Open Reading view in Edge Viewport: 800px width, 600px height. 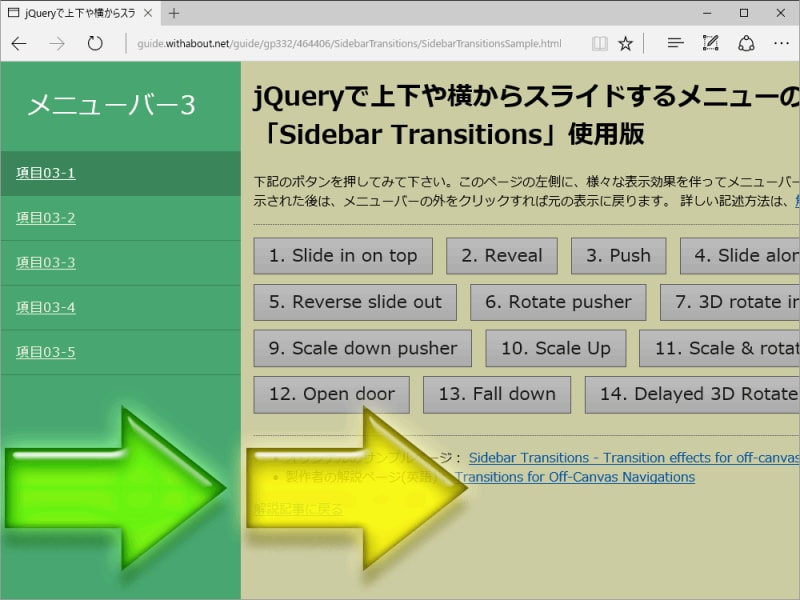coord(599,44)
